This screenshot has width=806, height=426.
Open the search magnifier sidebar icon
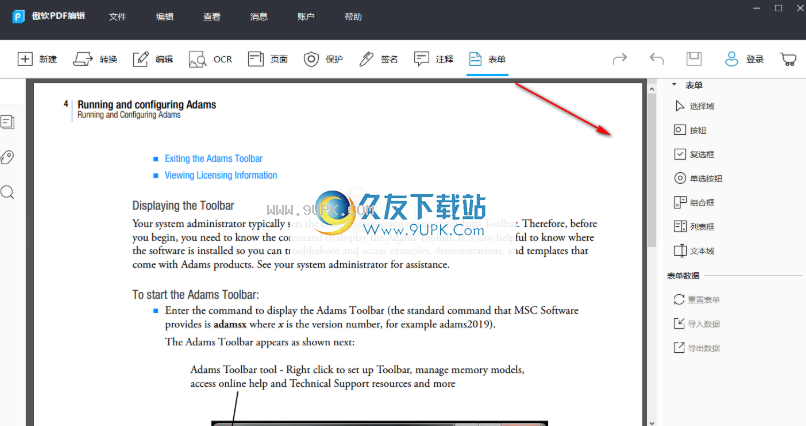point(8,192)
